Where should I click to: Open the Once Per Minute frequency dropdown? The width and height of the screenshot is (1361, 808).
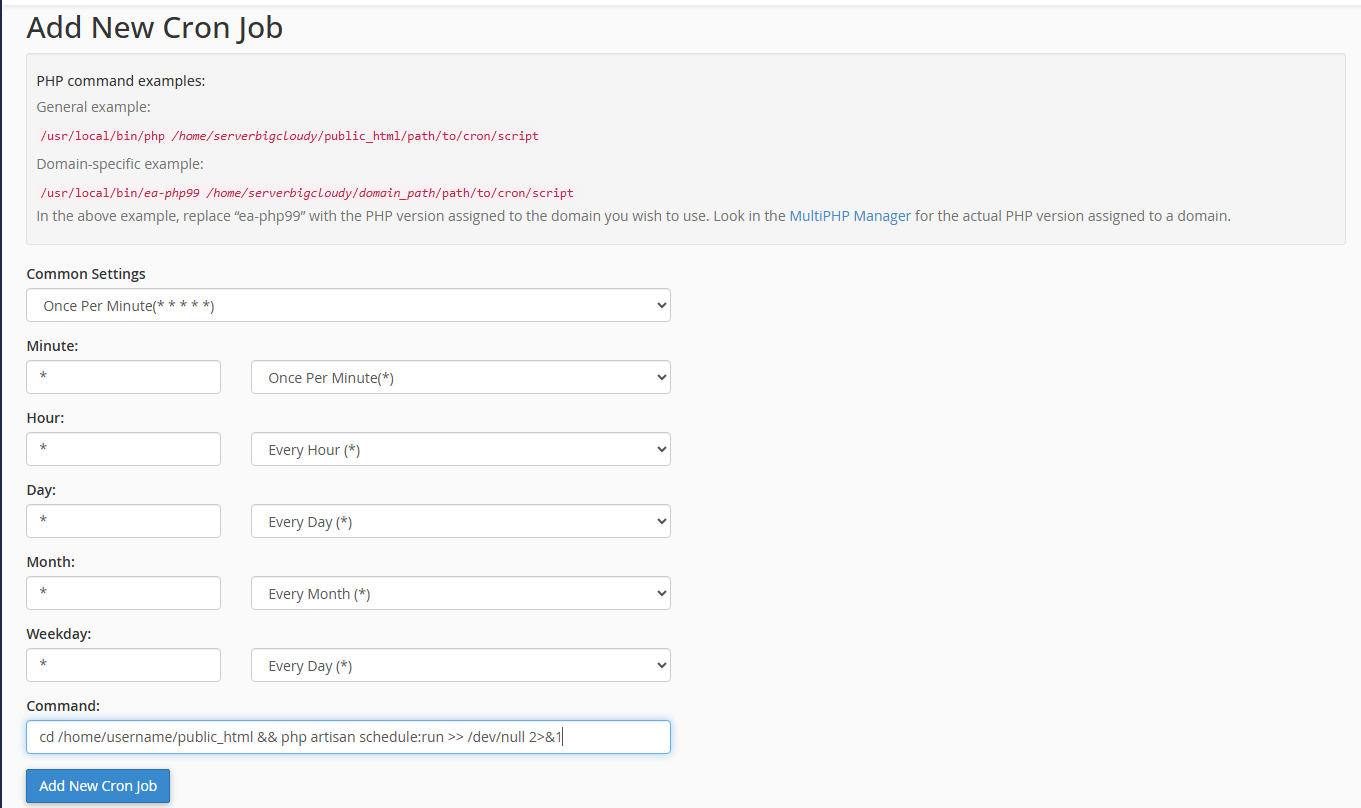460,377
